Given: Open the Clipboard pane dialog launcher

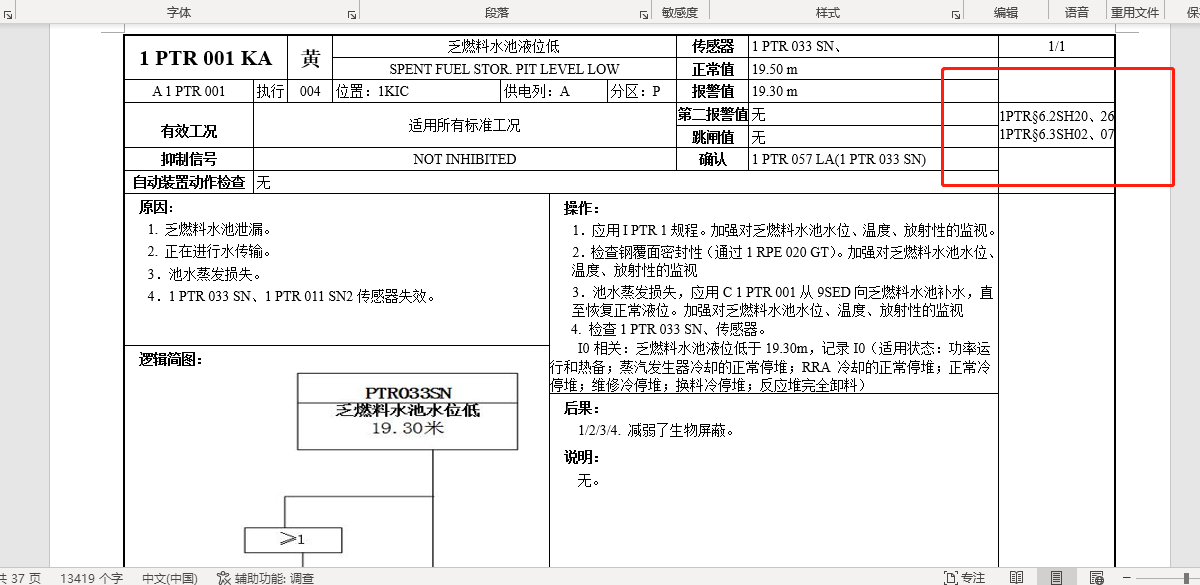Looking at the screenshot, I should [x=8, y=14].
